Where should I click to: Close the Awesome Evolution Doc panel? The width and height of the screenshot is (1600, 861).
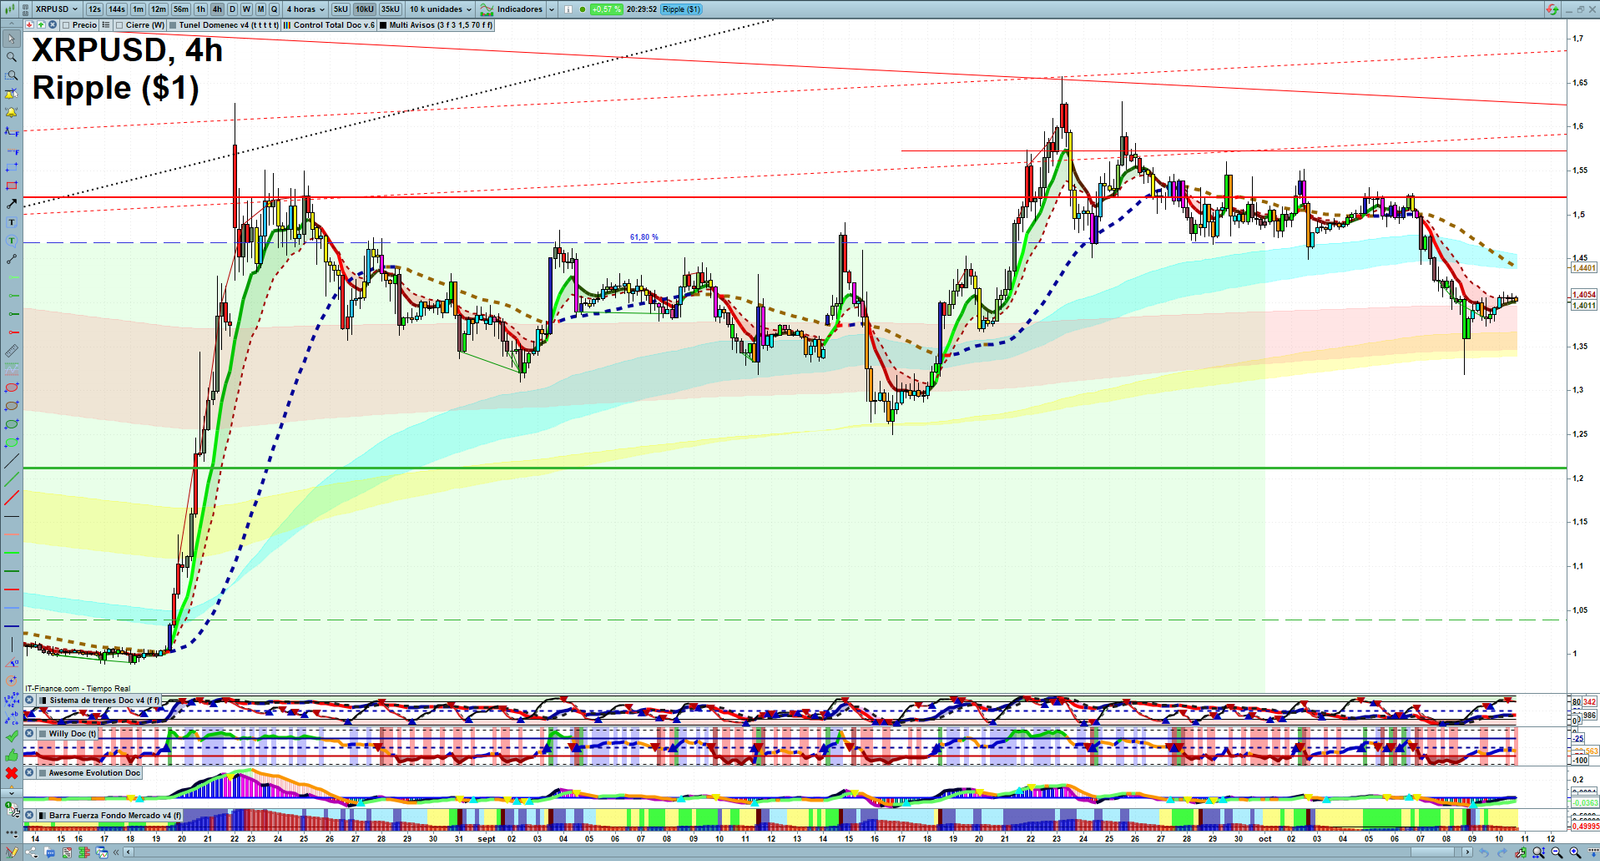point(30,772)
